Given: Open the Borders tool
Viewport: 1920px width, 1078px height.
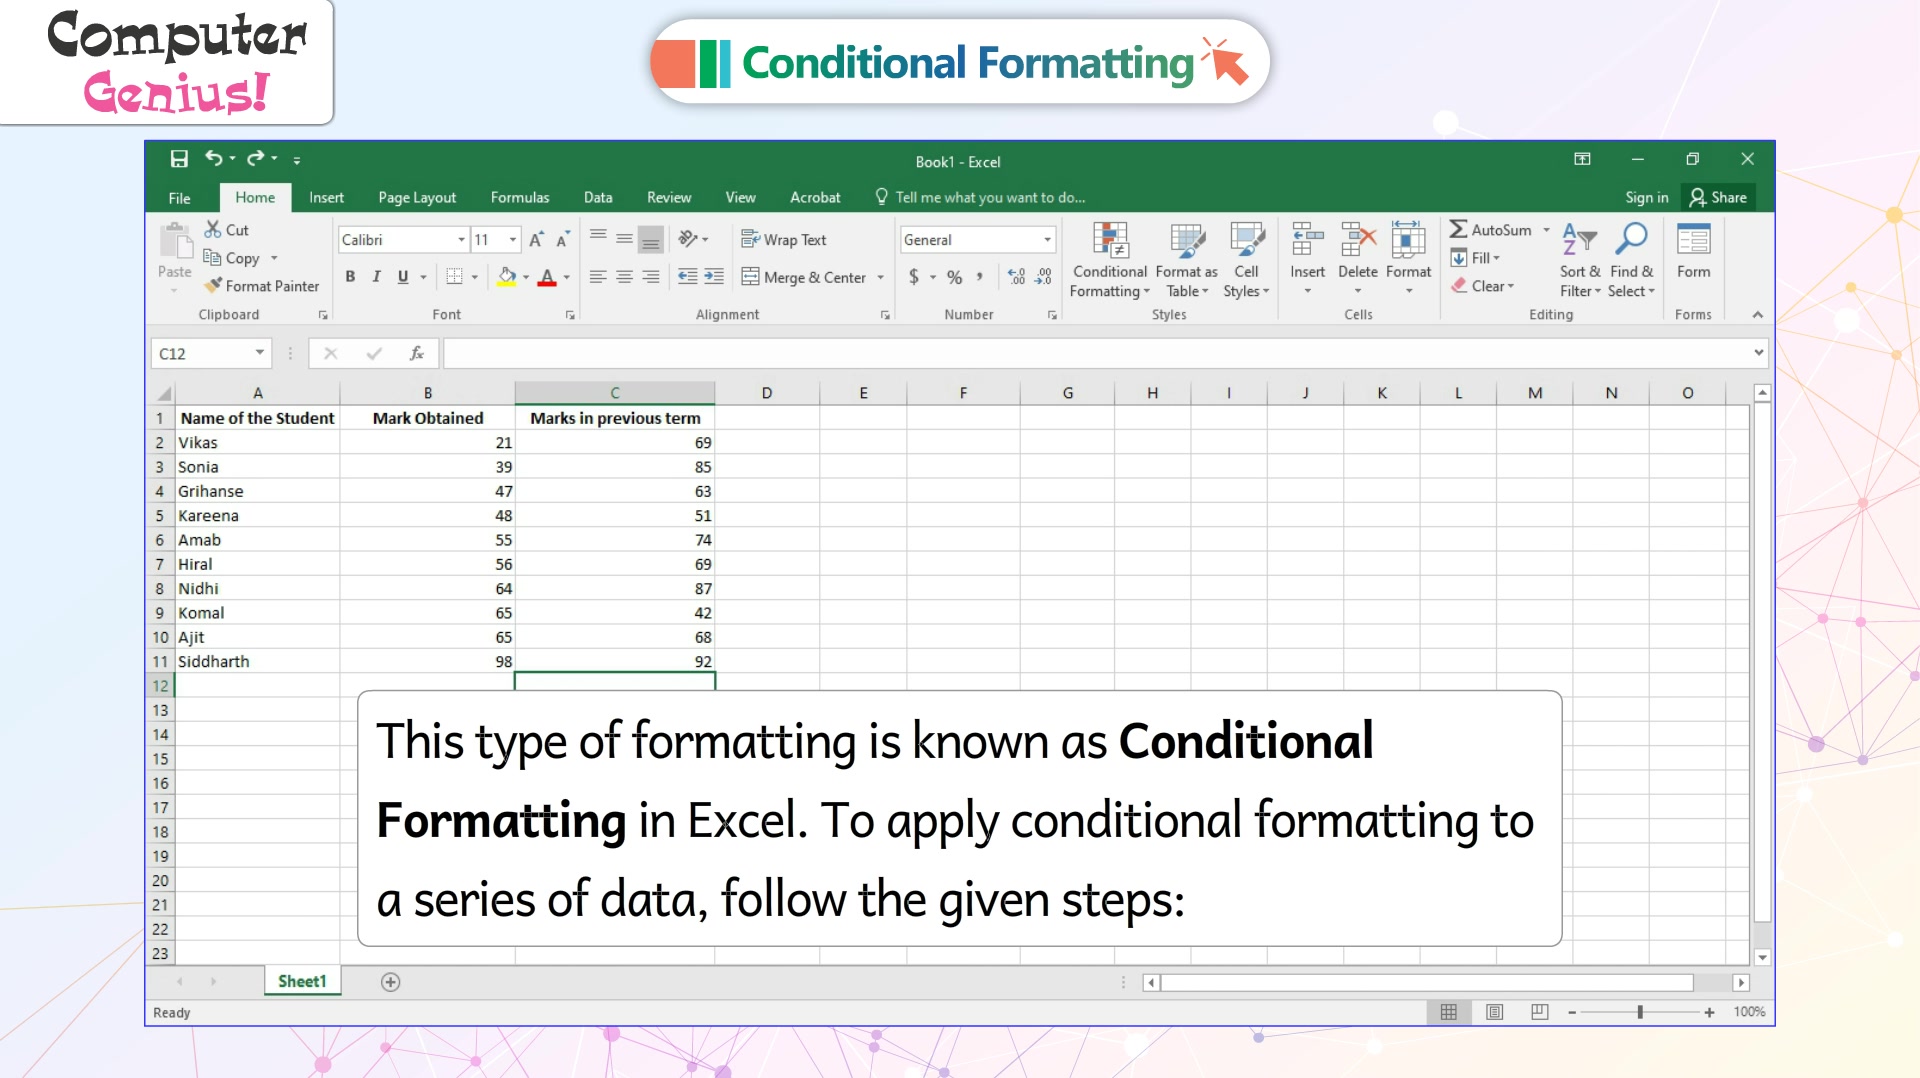Looking at the screenshot, I should (x=454, y=277).
